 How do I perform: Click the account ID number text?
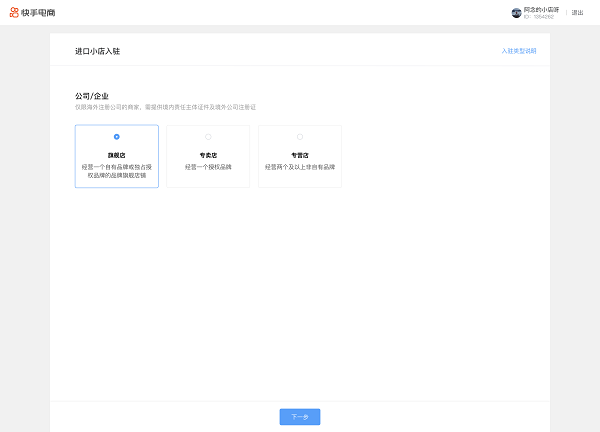coord(539,17)
